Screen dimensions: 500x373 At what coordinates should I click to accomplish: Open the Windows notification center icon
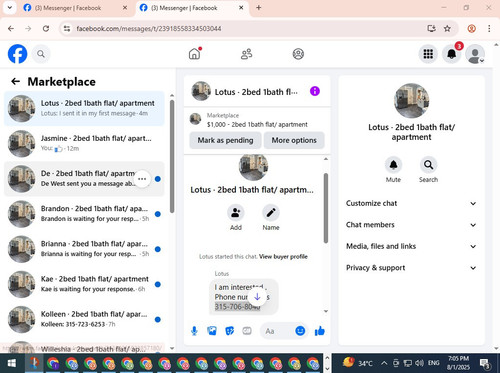485,363
